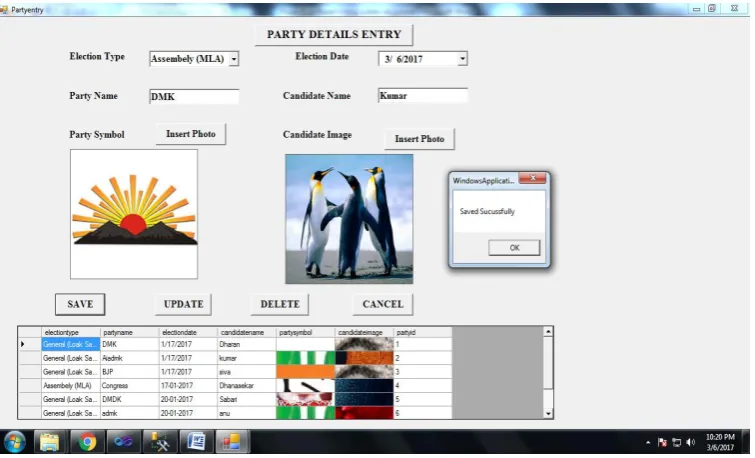Click Insert Photo under Candidate Image
The image size is (755, 458).
click(x=419, y=139)
